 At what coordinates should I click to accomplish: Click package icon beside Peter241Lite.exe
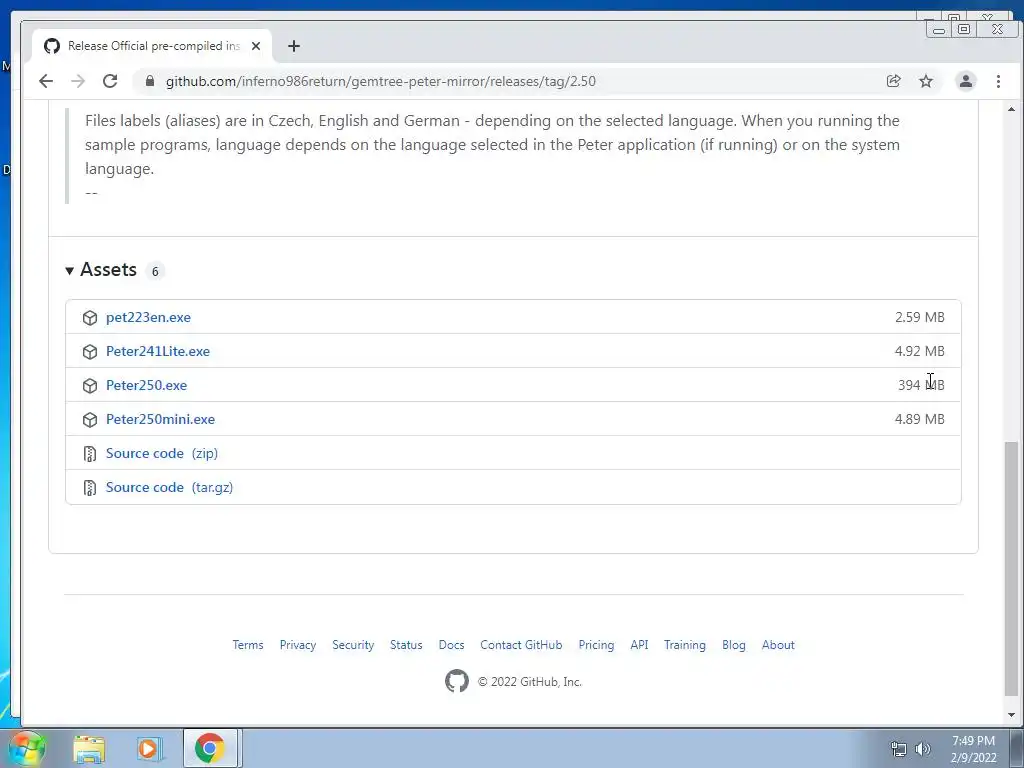[x=90, y=351]
